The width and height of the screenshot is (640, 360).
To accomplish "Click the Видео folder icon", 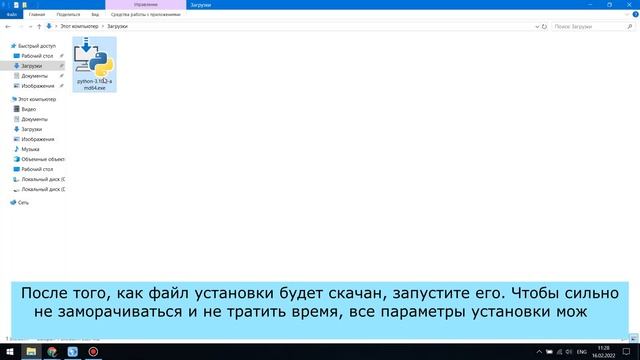I will coord(16,109).
